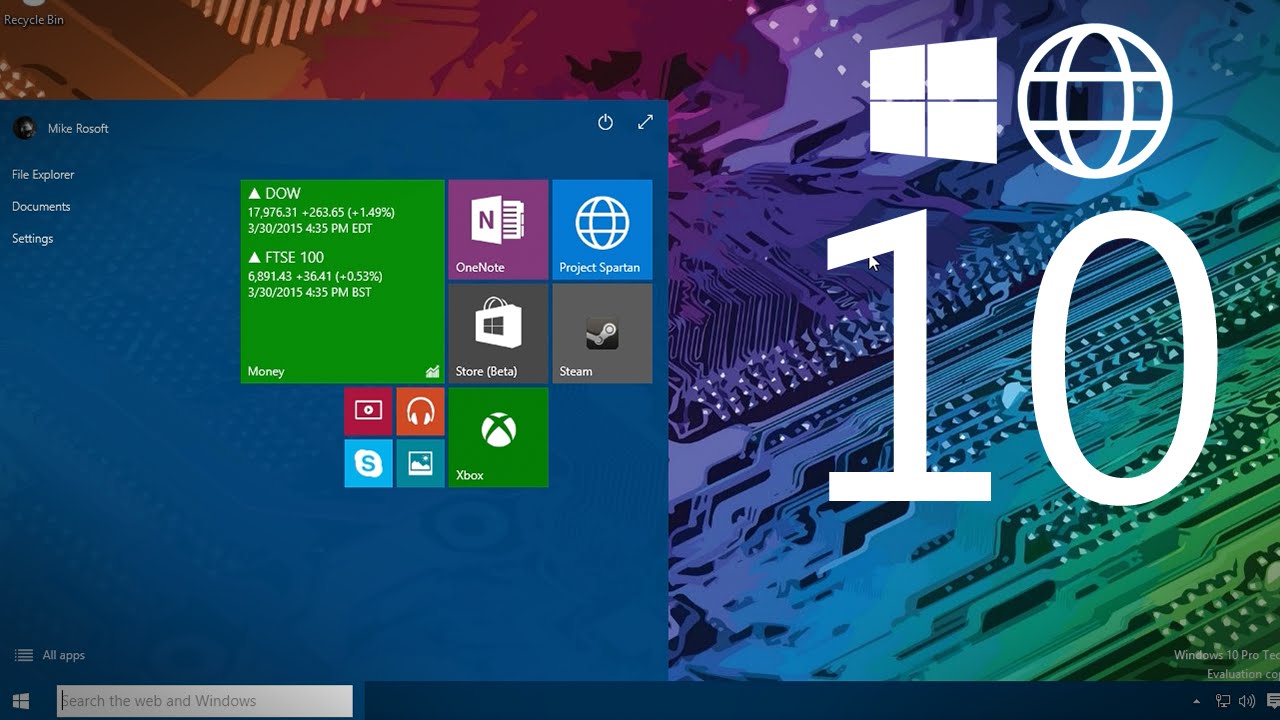Screen dimensions: 1280x720
Task: Click the DOW stock quote text
Action: point(321,211)
